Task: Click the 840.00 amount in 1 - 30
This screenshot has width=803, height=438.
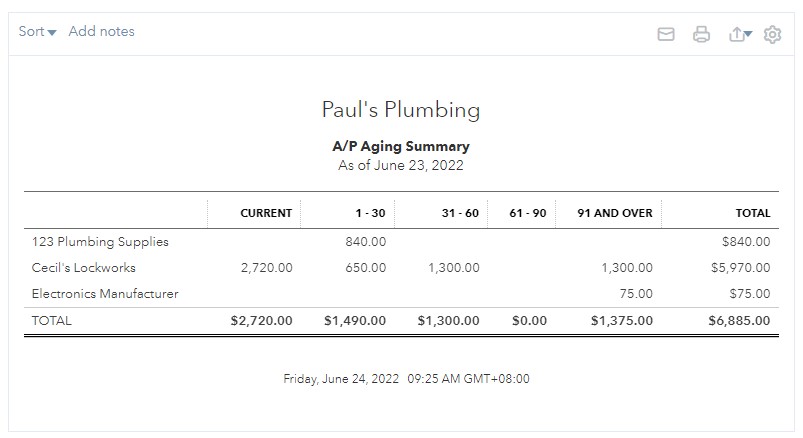Action: pos(366,242)
